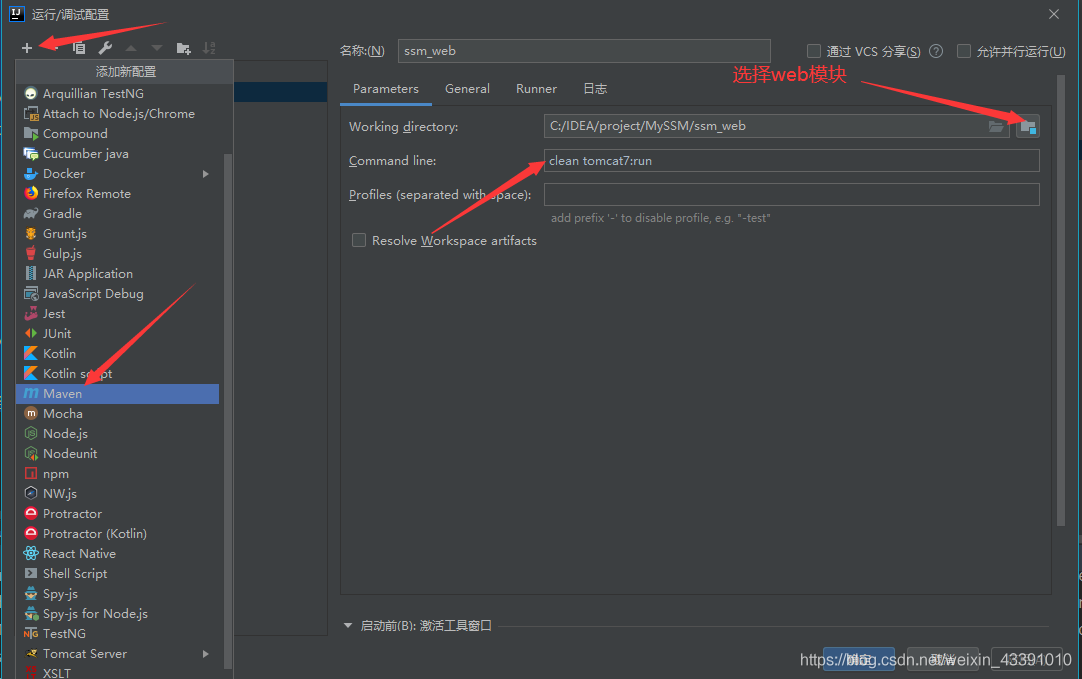
Task: Click the 名称 name input field
Action: click(584, 51)
